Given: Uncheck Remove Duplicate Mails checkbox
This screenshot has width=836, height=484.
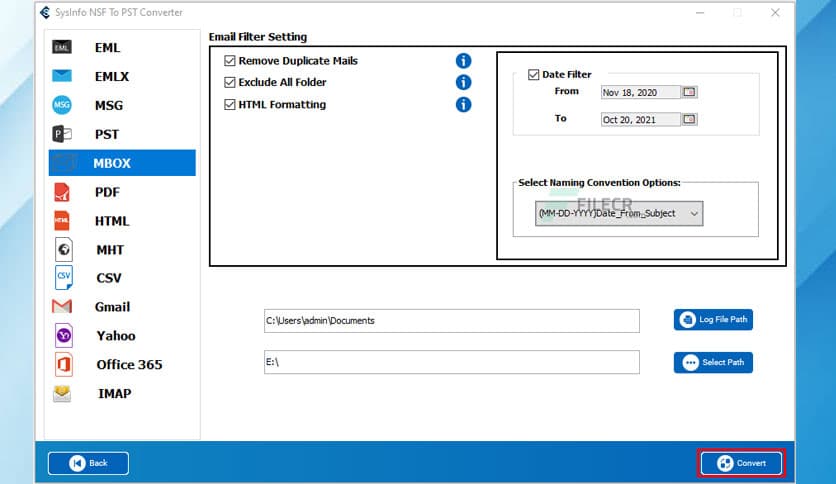Looking at the screenshot, I should (x=230, y=61).
